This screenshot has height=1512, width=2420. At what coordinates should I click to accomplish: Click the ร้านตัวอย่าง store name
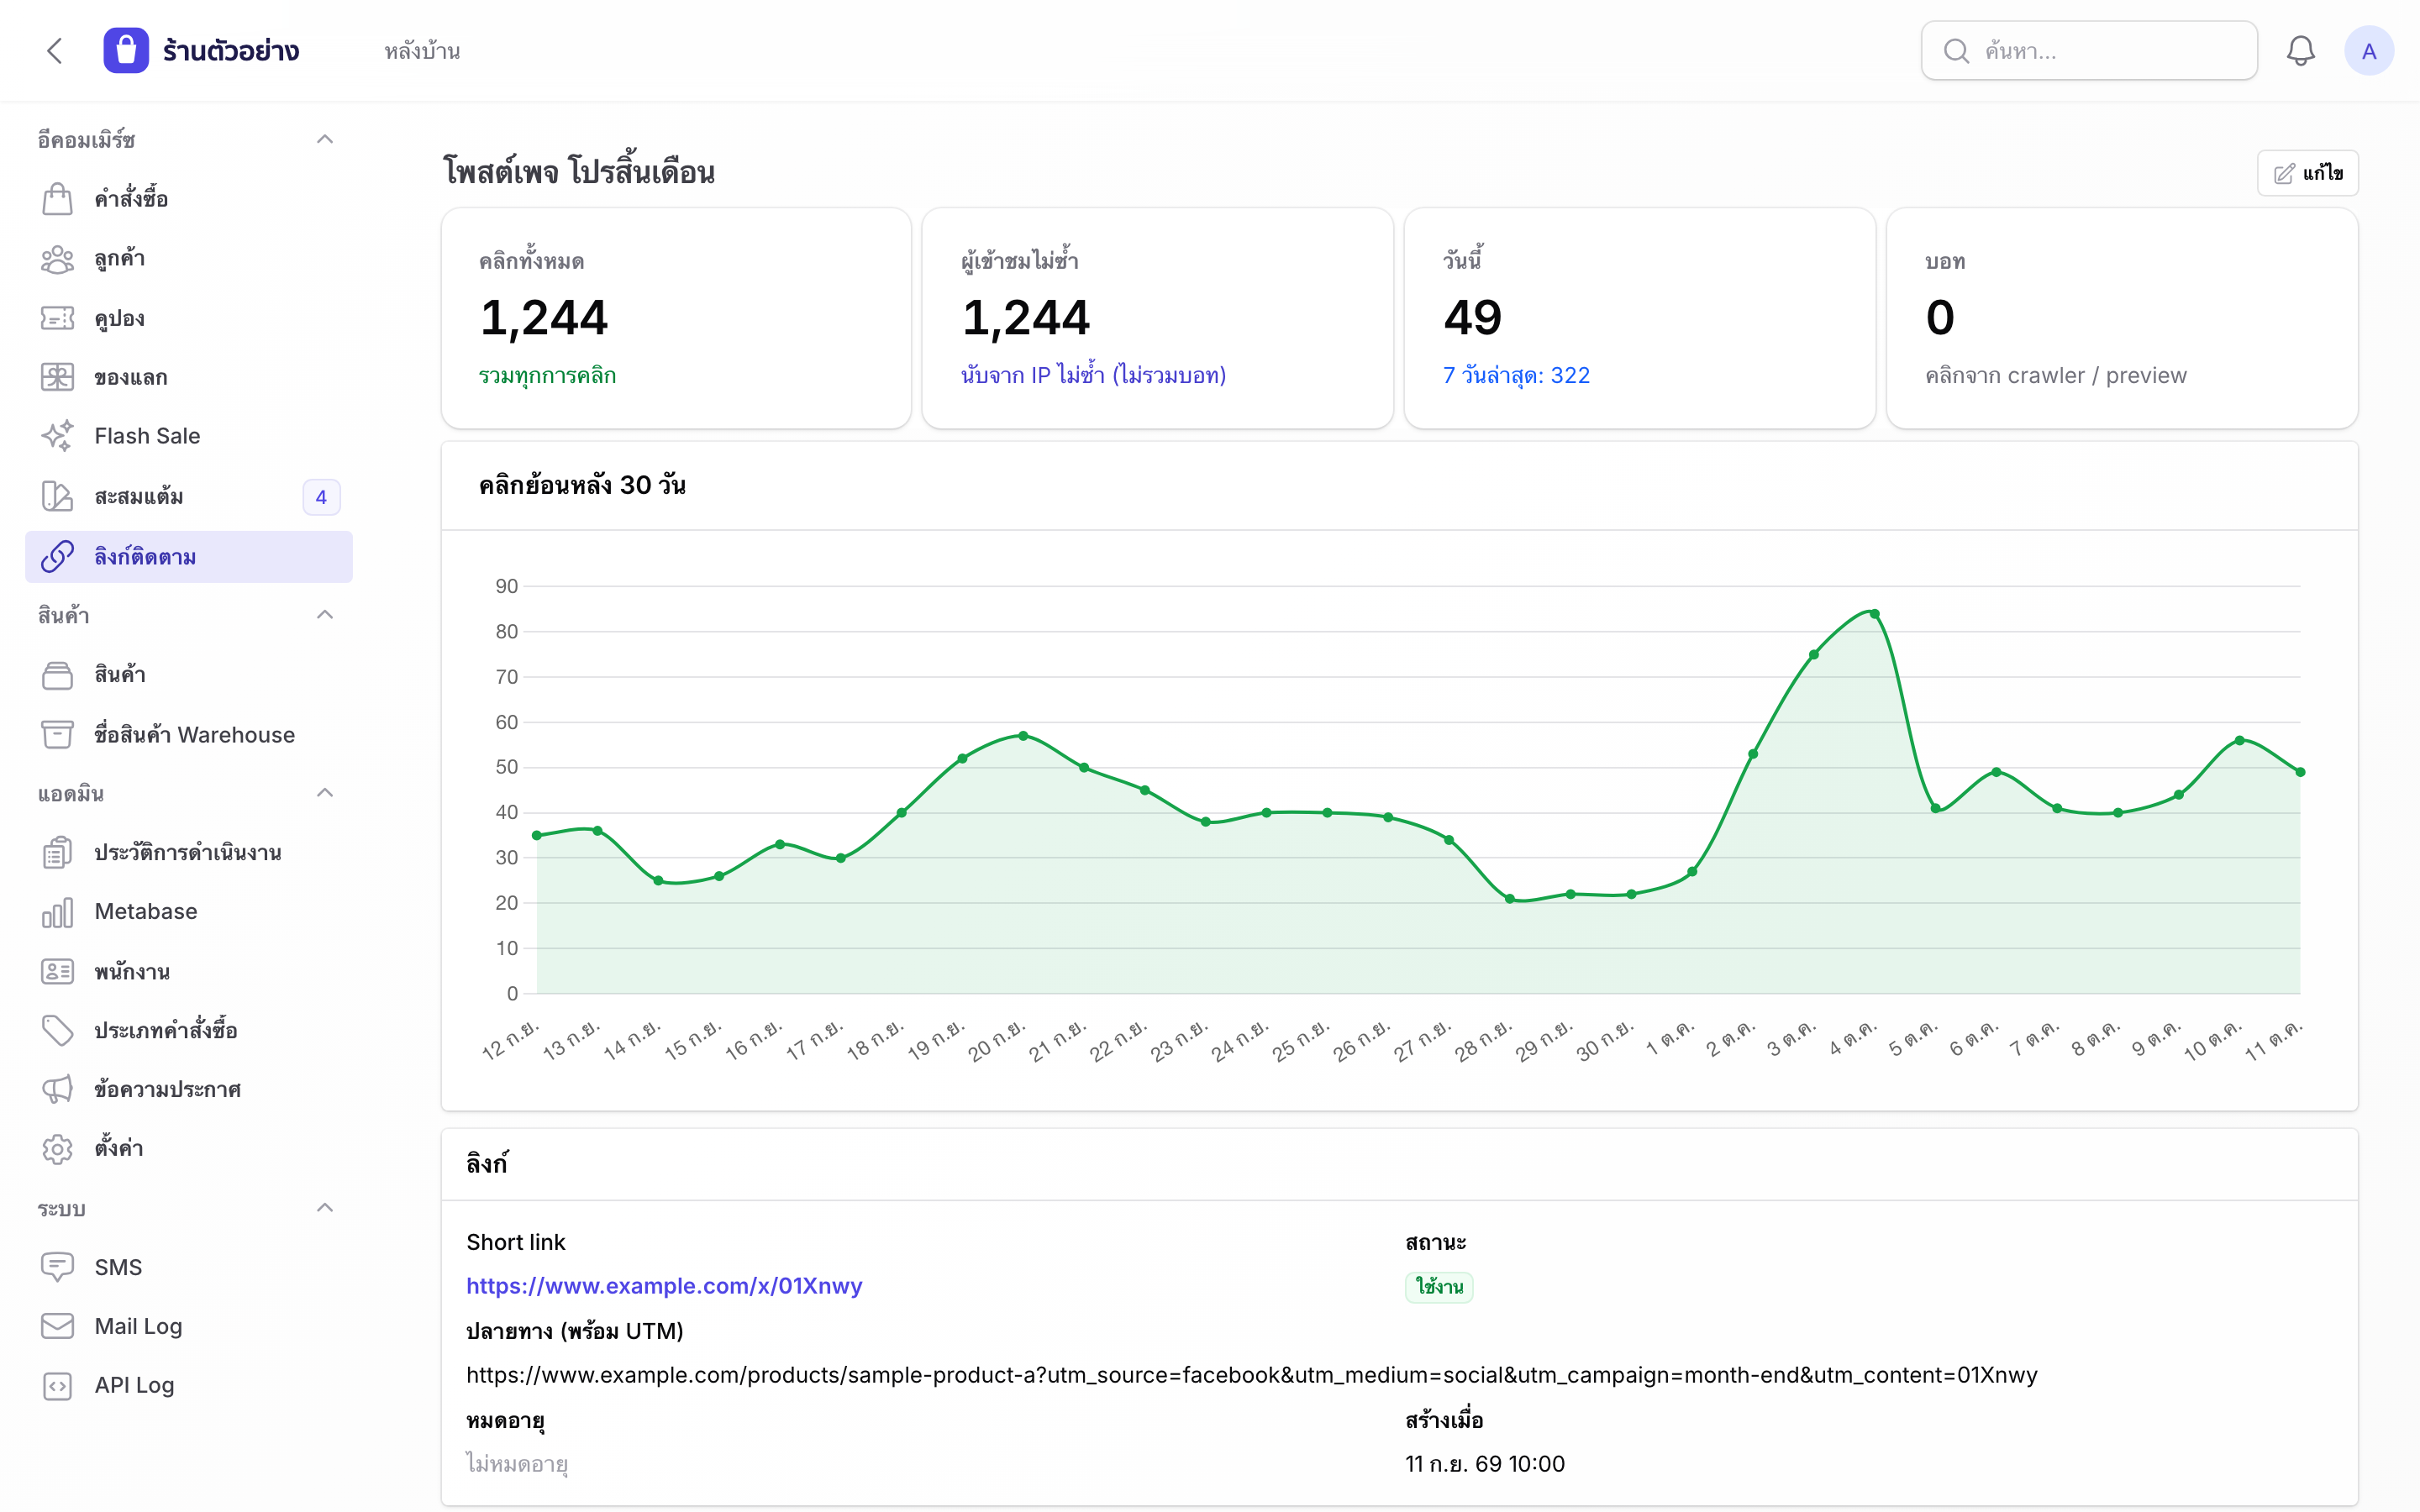pos(231,51)
